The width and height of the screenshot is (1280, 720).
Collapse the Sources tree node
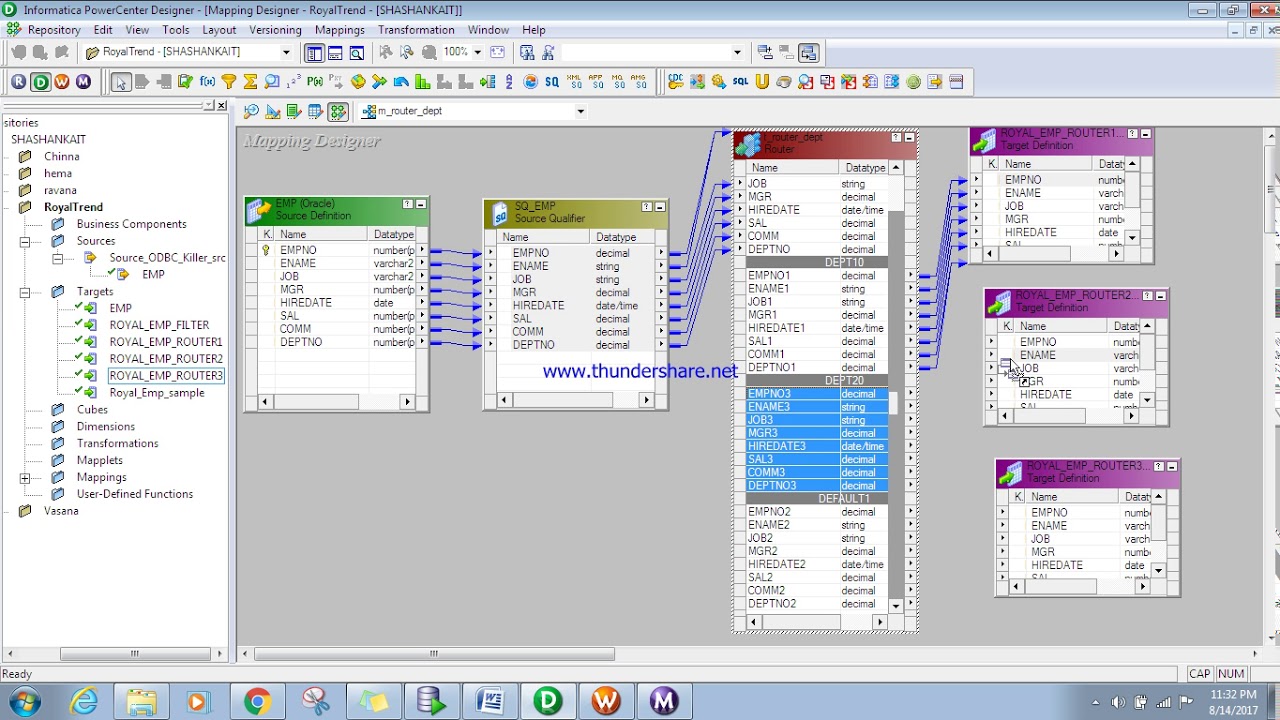(x=25, y=241)
